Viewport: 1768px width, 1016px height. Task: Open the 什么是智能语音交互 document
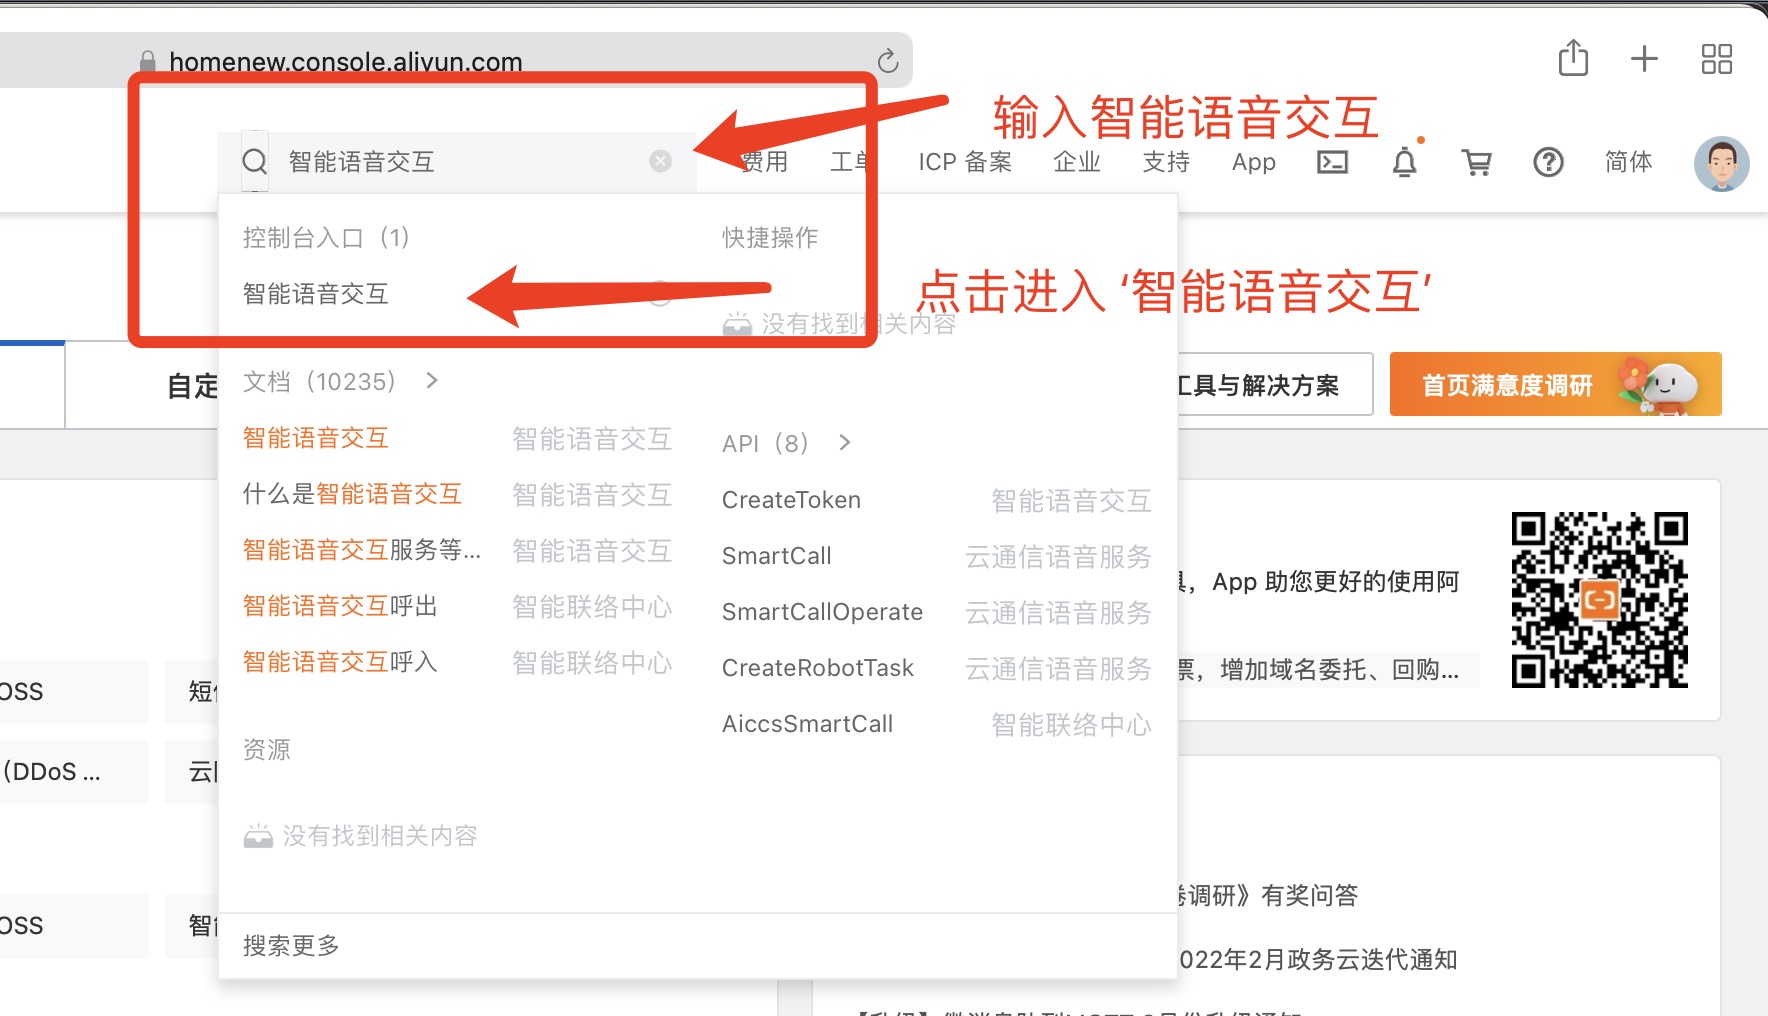tap(352, 494)
